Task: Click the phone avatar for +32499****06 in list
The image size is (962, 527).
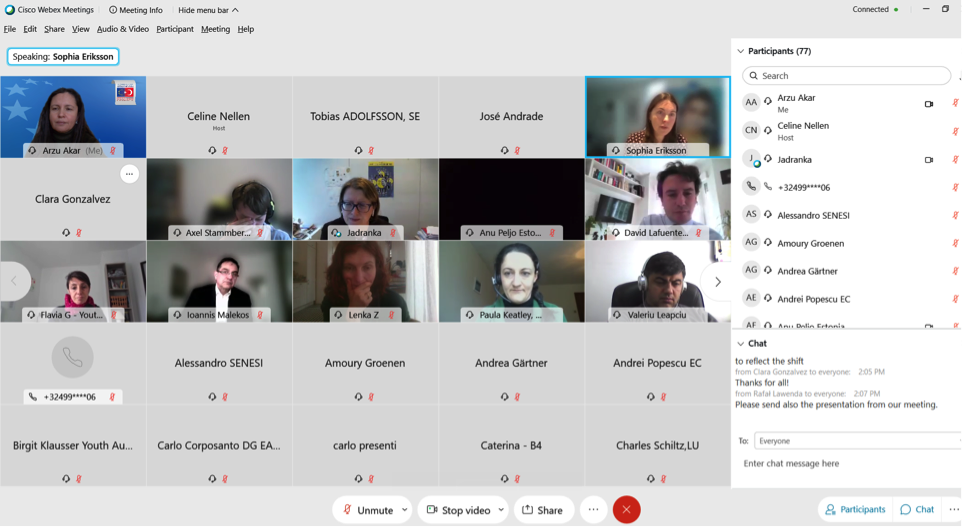Action: pos(751,187)
